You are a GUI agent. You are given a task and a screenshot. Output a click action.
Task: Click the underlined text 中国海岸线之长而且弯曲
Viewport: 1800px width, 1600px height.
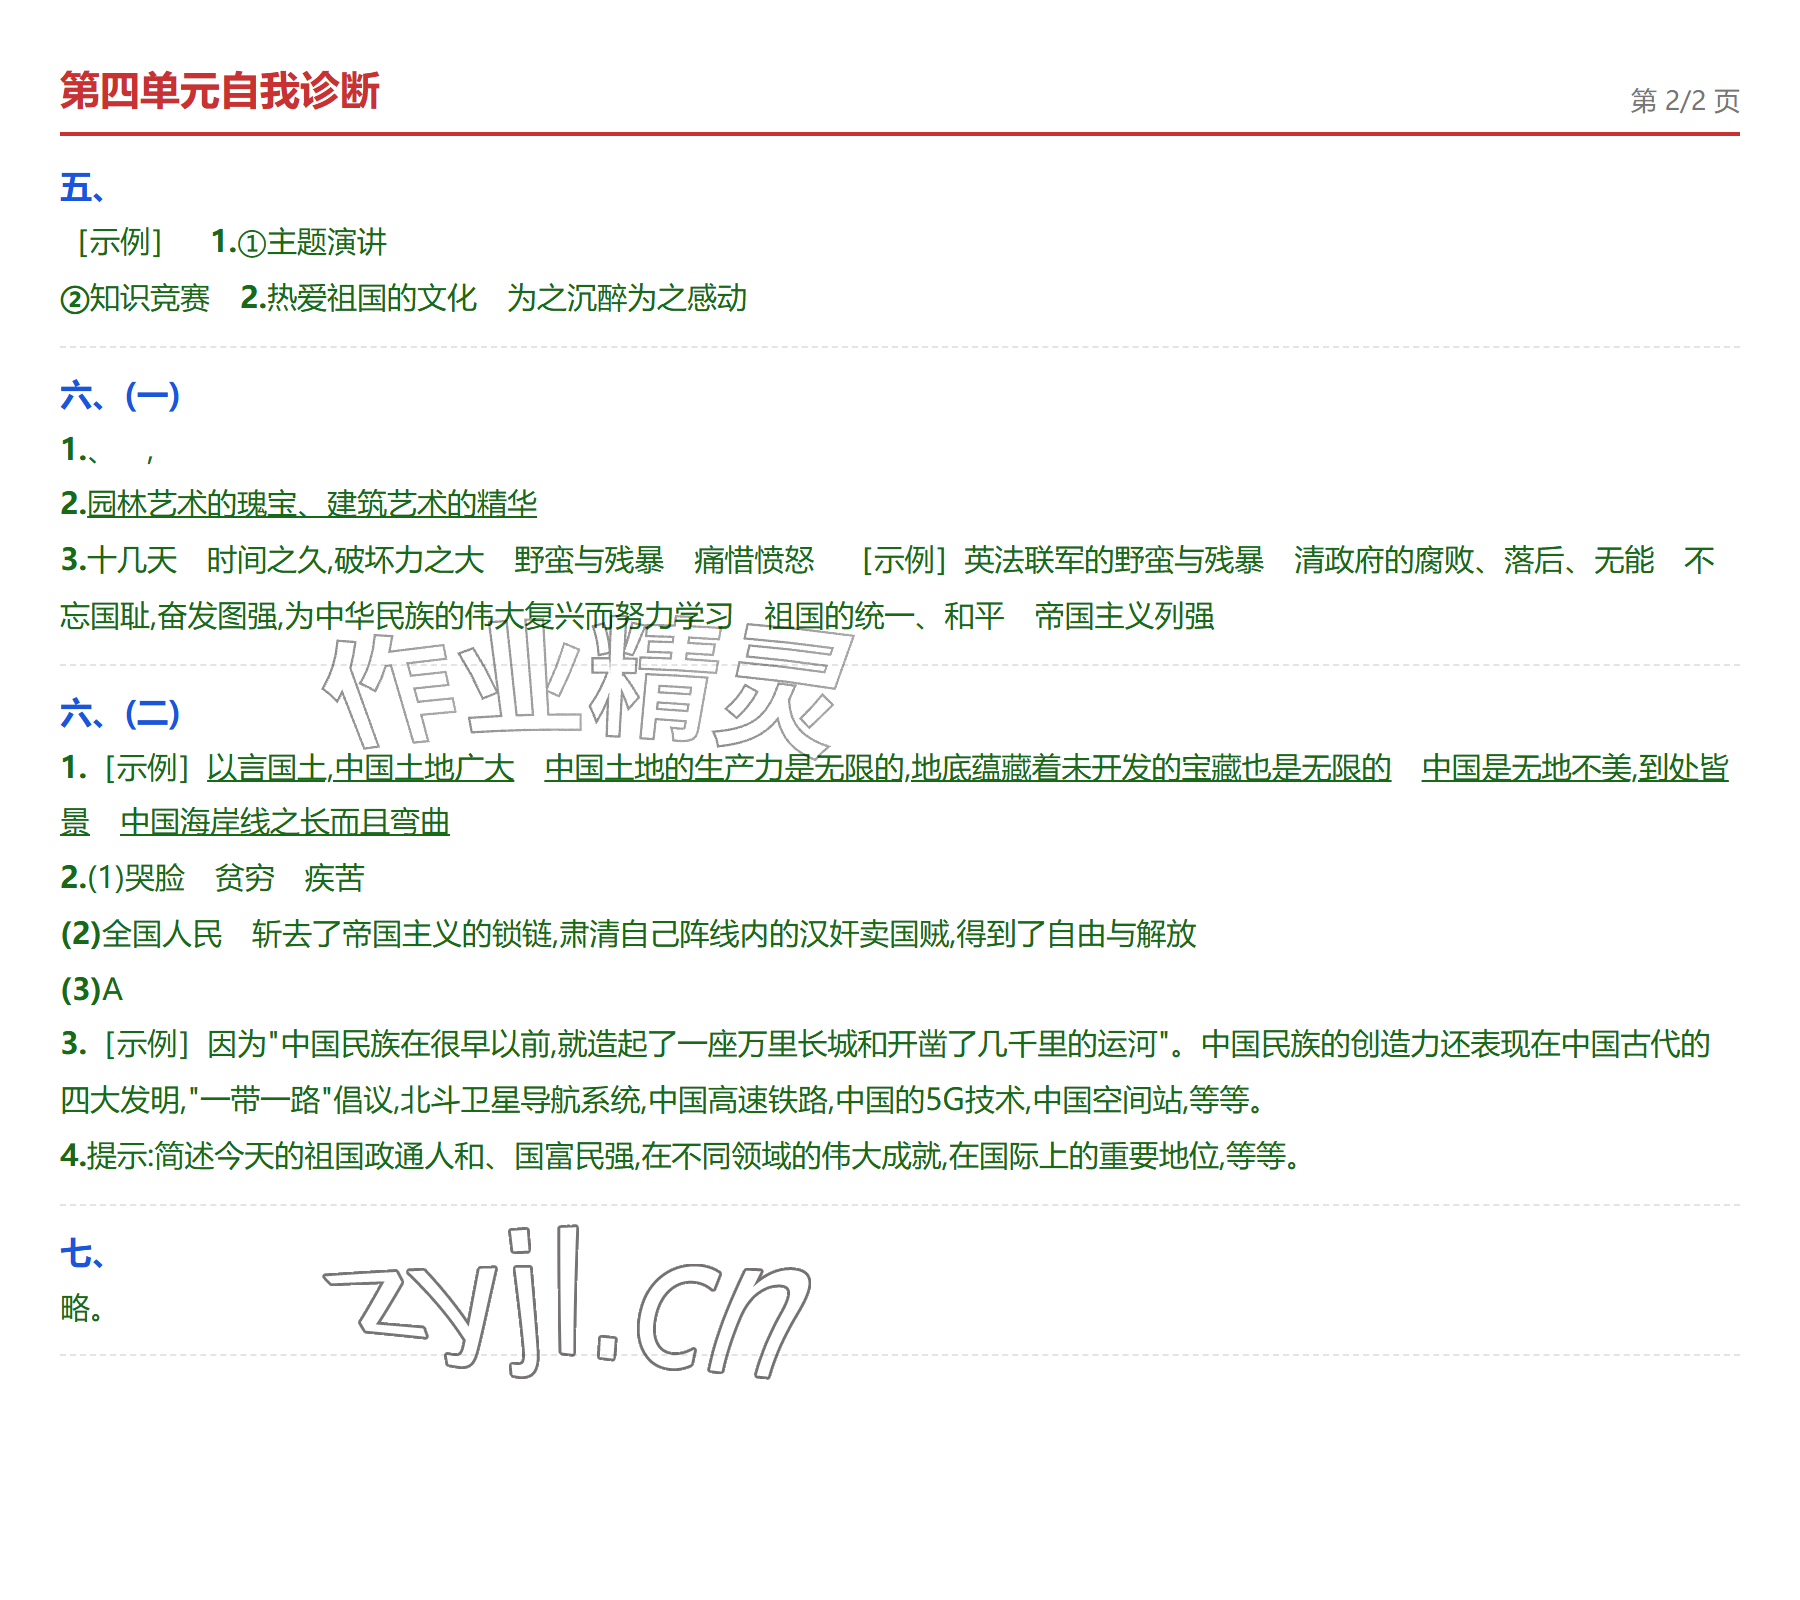tap(285, 822)
